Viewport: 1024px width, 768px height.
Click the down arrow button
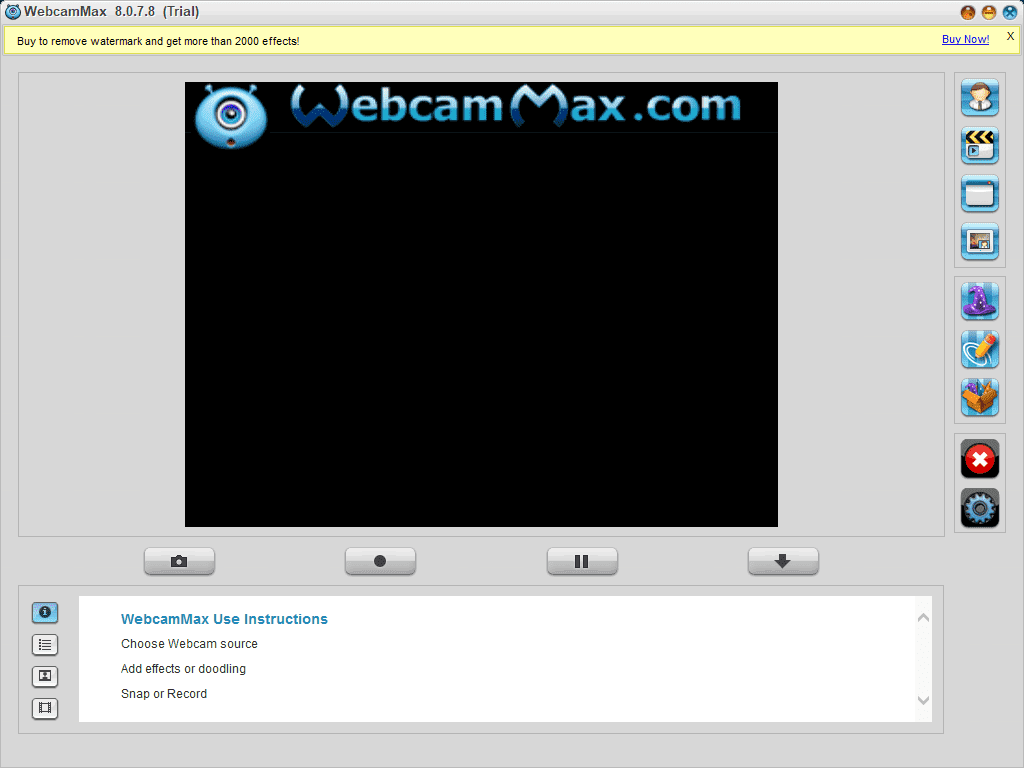click(x=783, y=561)
